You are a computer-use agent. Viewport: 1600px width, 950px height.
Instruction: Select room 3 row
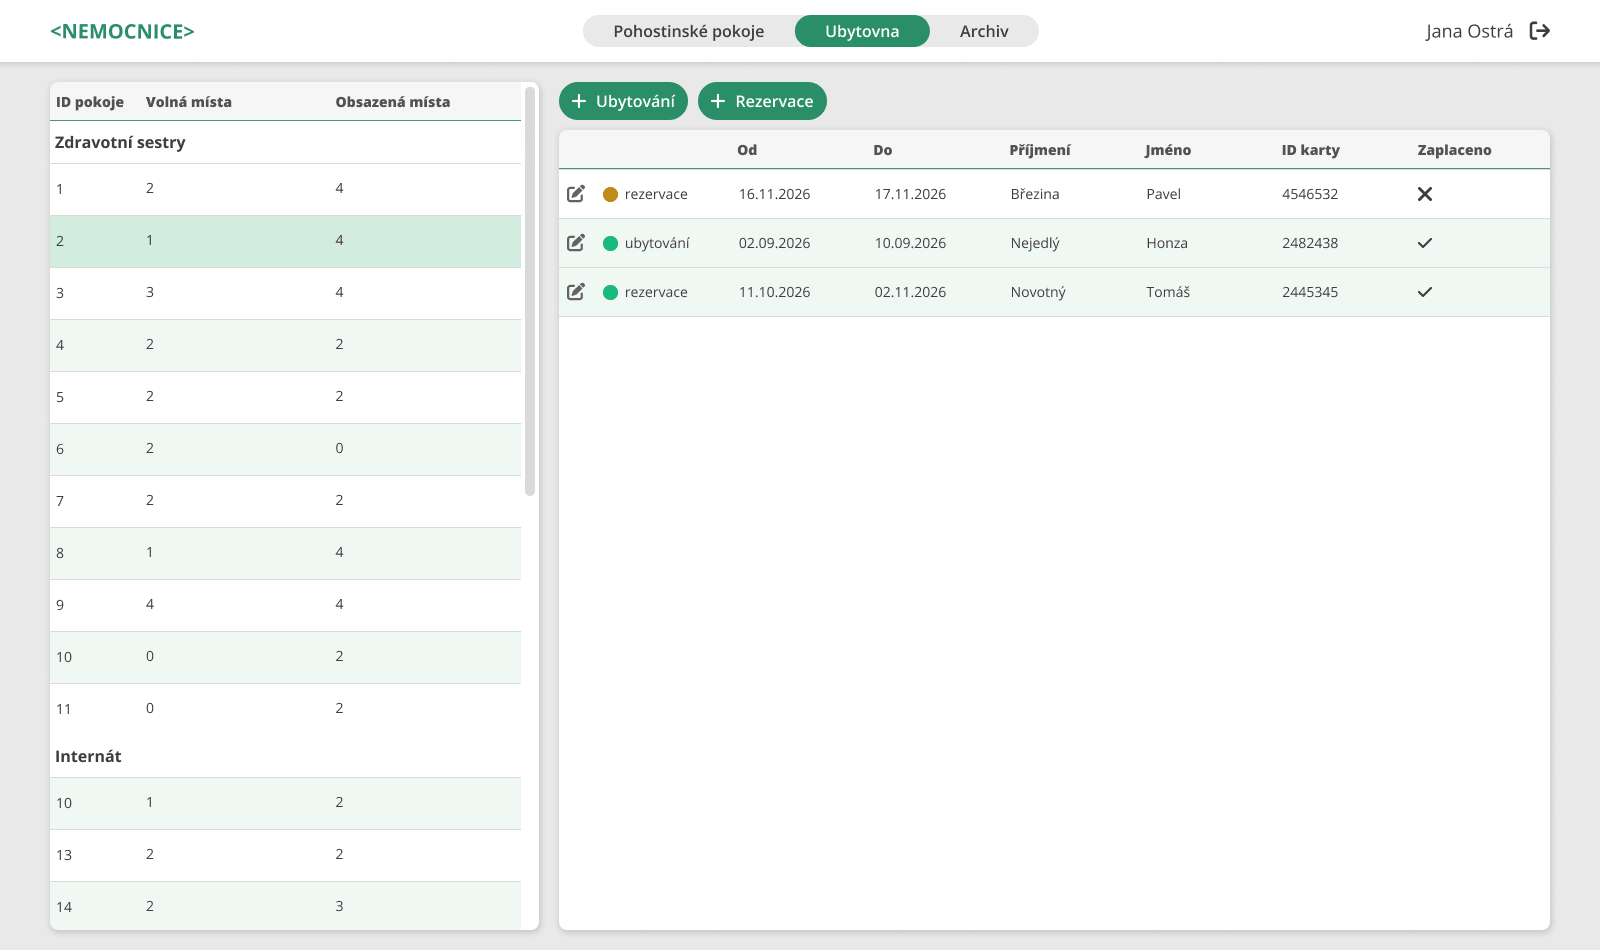[285, 293]
